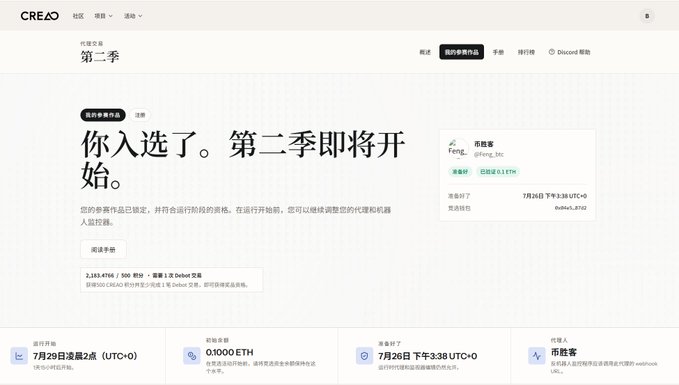Click the 币胜客 agent name in bottom card
Image resolution: width=679 pixels, height=385 pixels.
coord(563,352)
